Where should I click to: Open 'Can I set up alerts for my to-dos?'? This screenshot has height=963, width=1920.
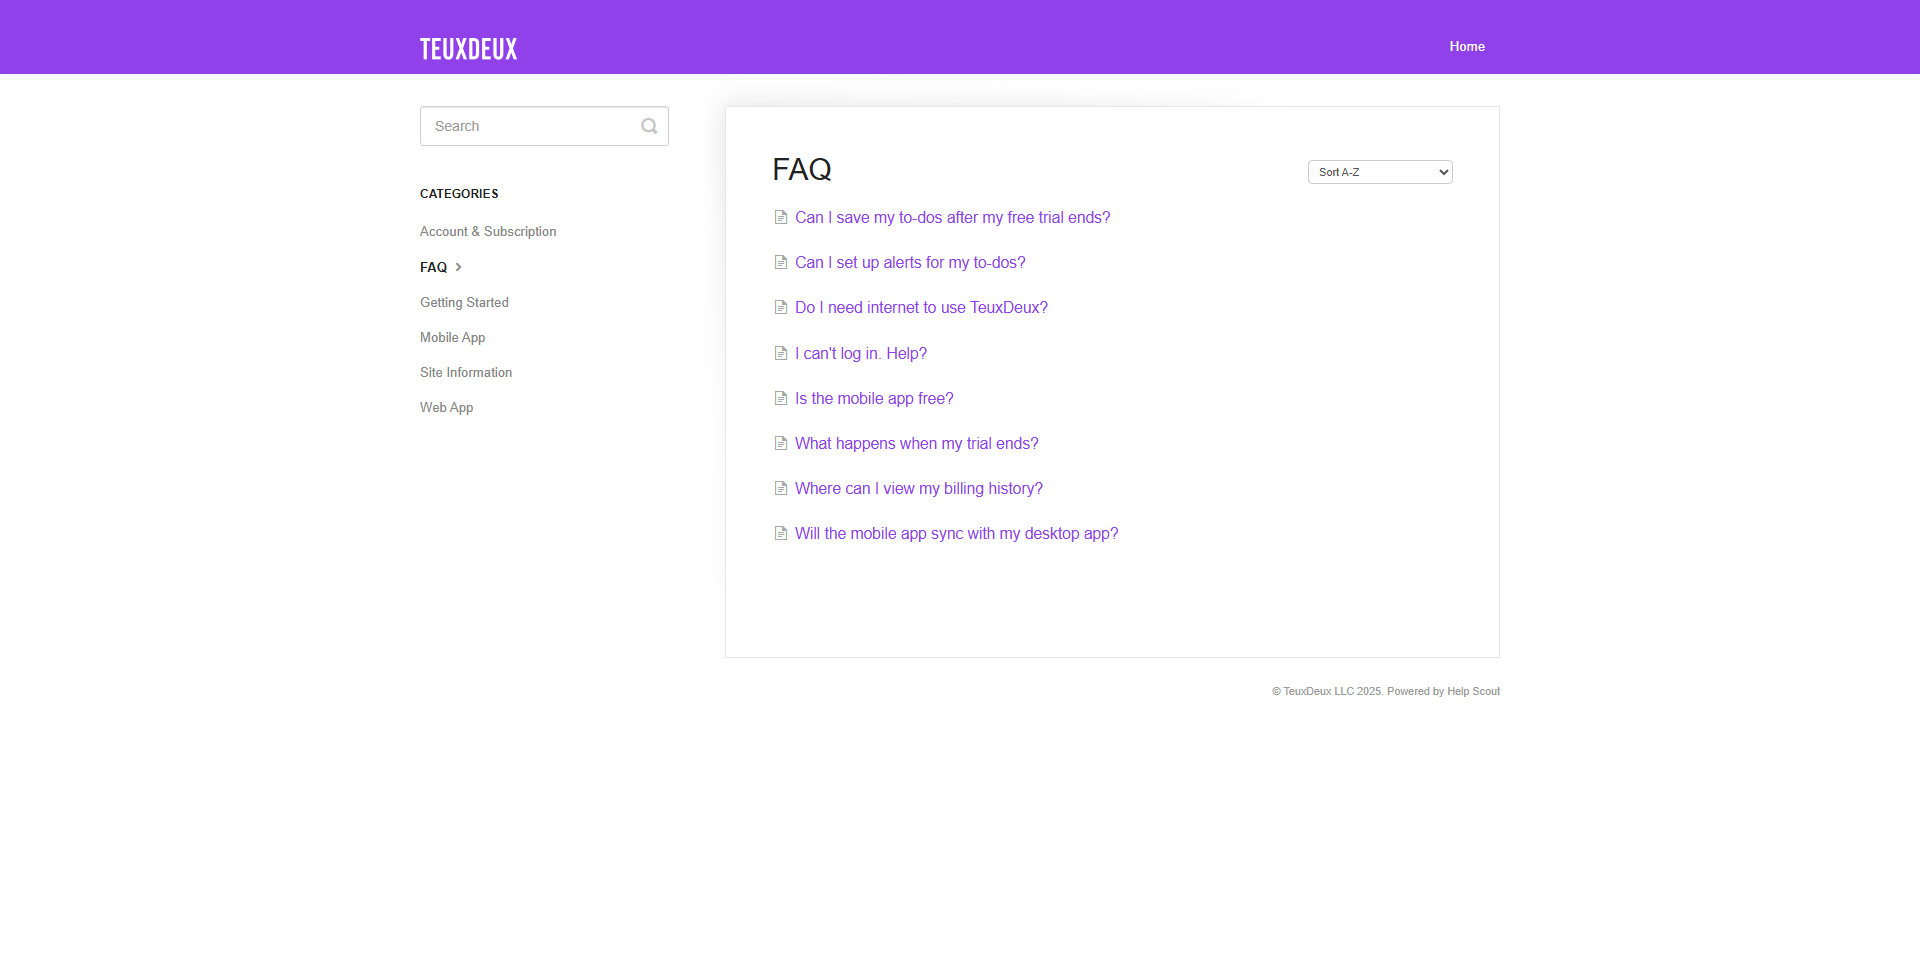(910, 262)
